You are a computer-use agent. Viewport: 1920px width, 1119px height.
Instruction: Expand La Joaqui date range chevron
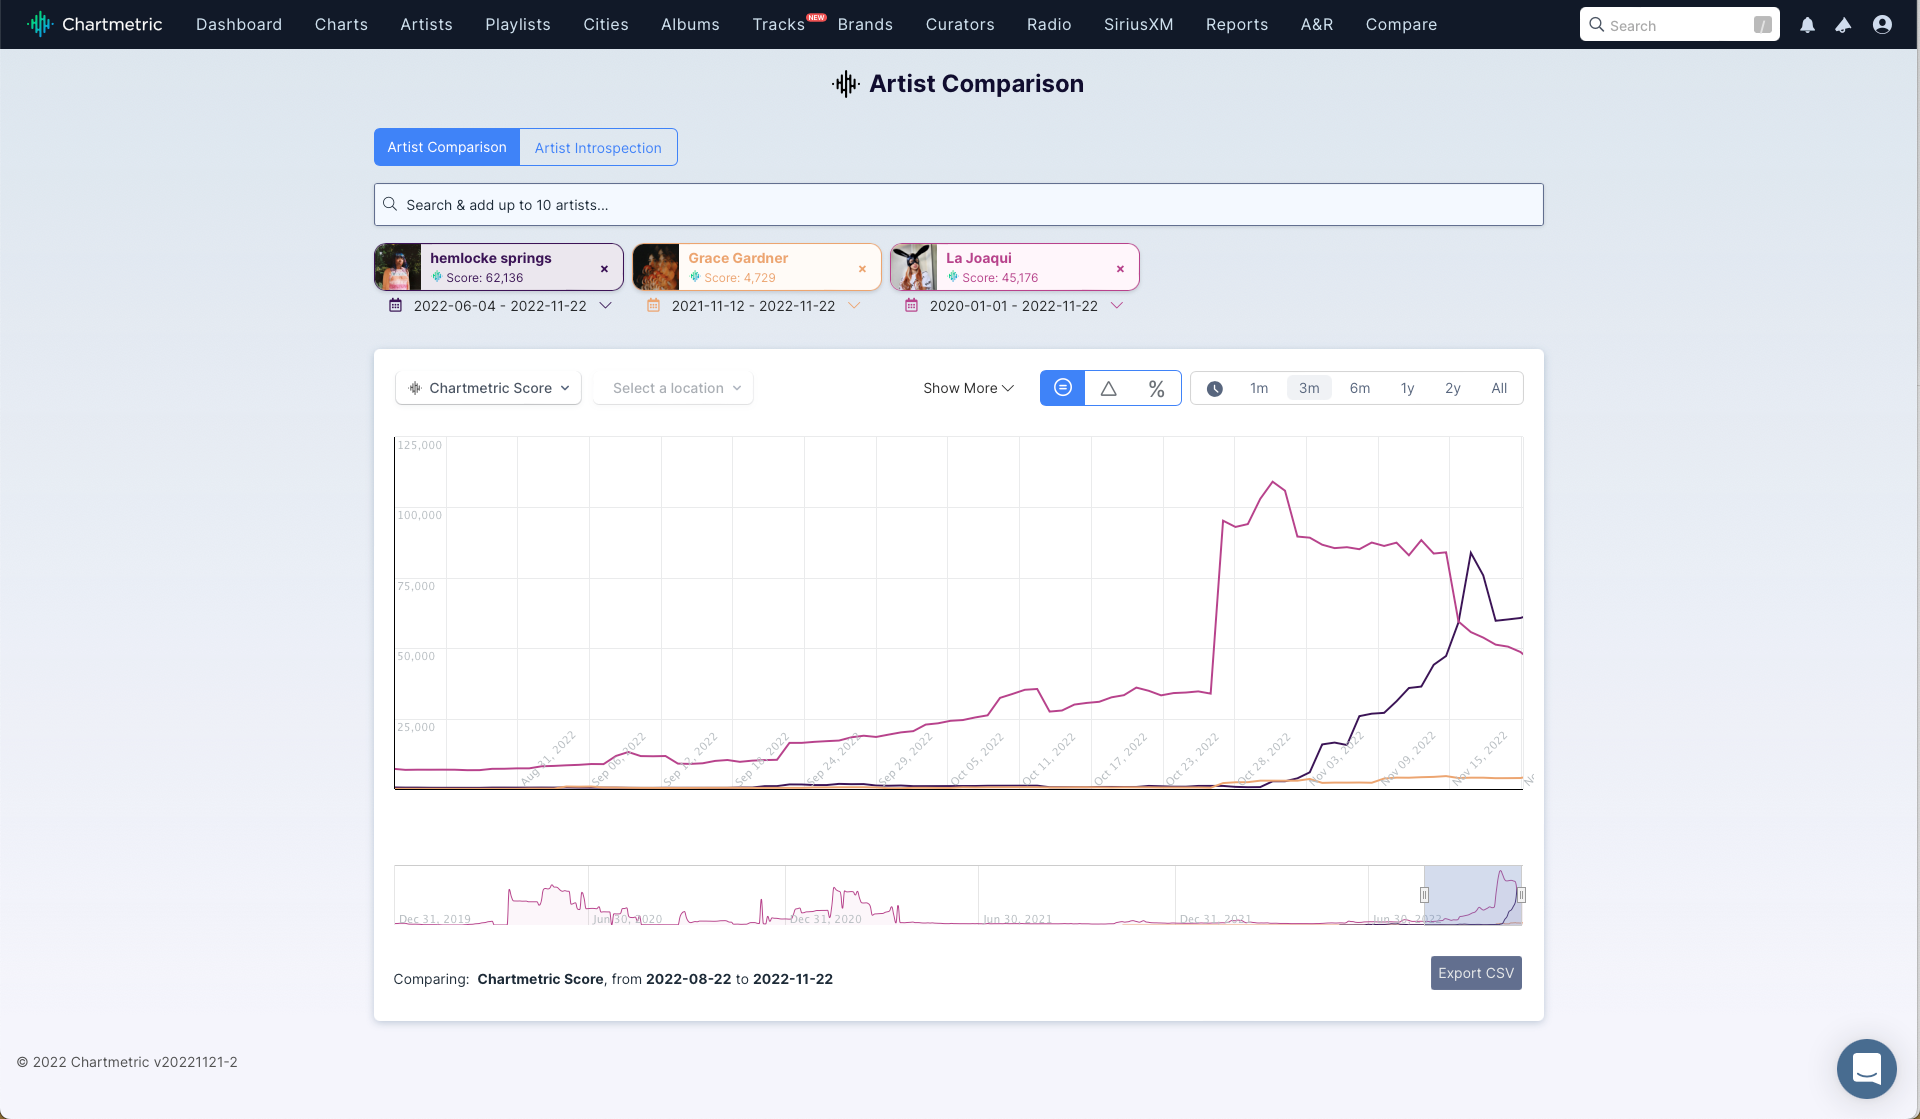click(x=1117, y=306)
